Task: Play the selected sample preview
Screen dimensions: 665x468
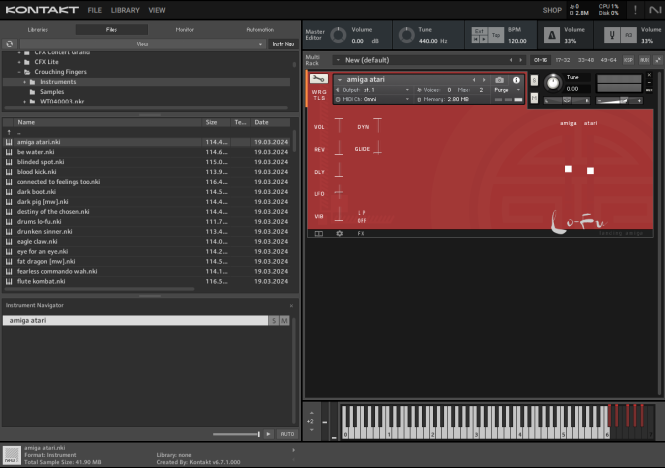Action: coord(268,434)
